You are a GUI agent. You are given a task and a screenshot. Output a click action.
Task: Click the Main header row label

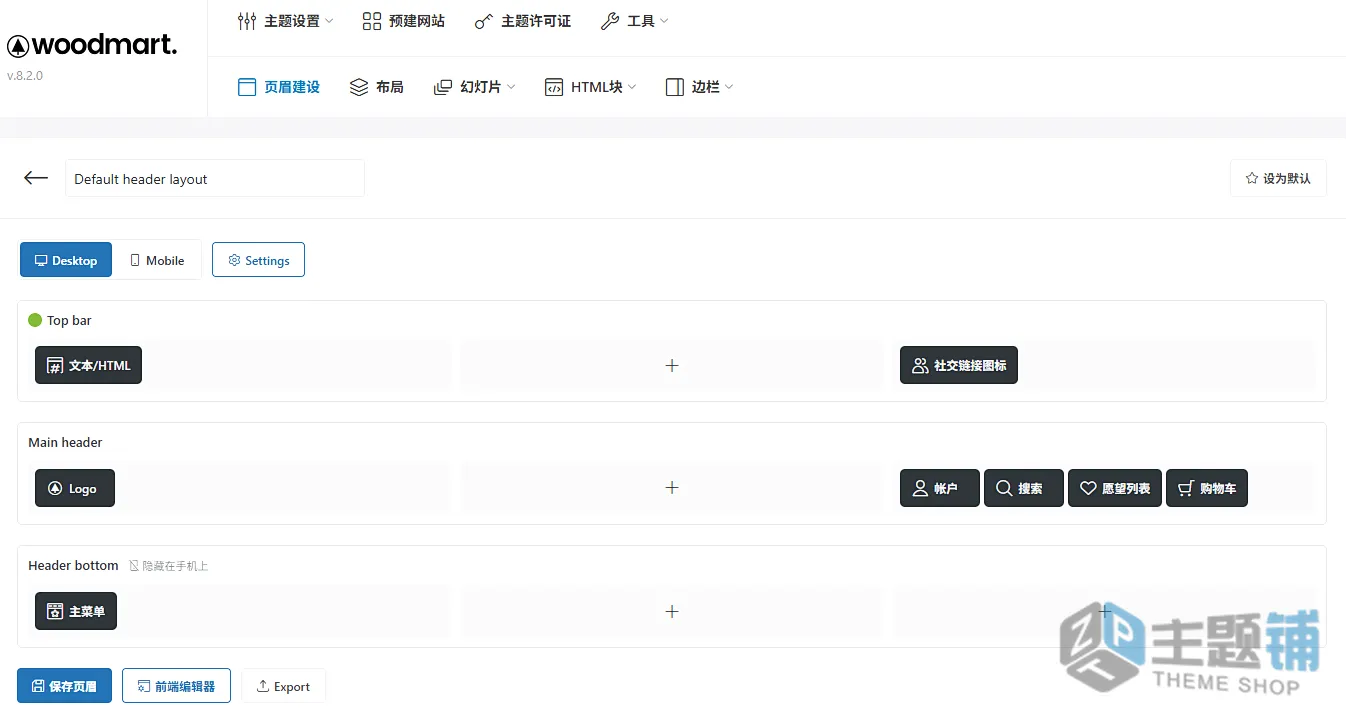[x=65, y=442]
